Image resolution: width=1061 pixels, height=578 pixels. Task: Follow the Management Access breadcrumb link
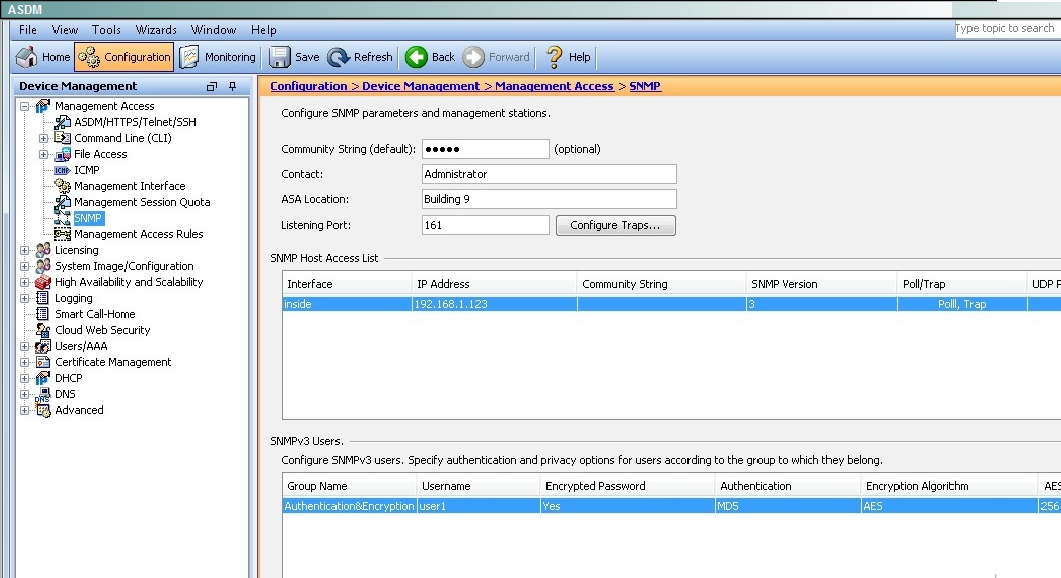click(x=554, y=86)
